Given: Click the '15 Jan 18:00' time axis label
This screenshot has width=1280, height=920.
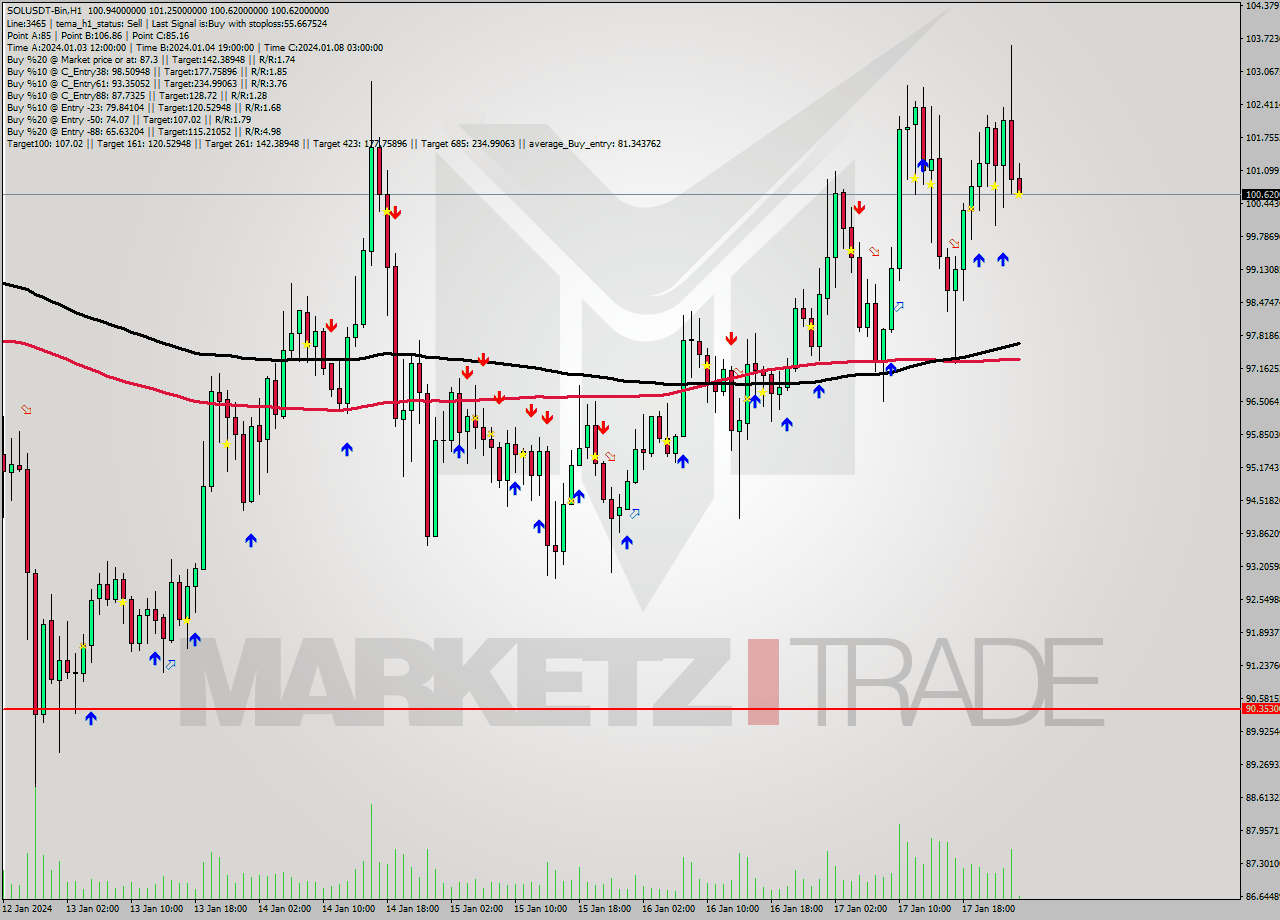Looking at the screenshot, I should (603, 908).
